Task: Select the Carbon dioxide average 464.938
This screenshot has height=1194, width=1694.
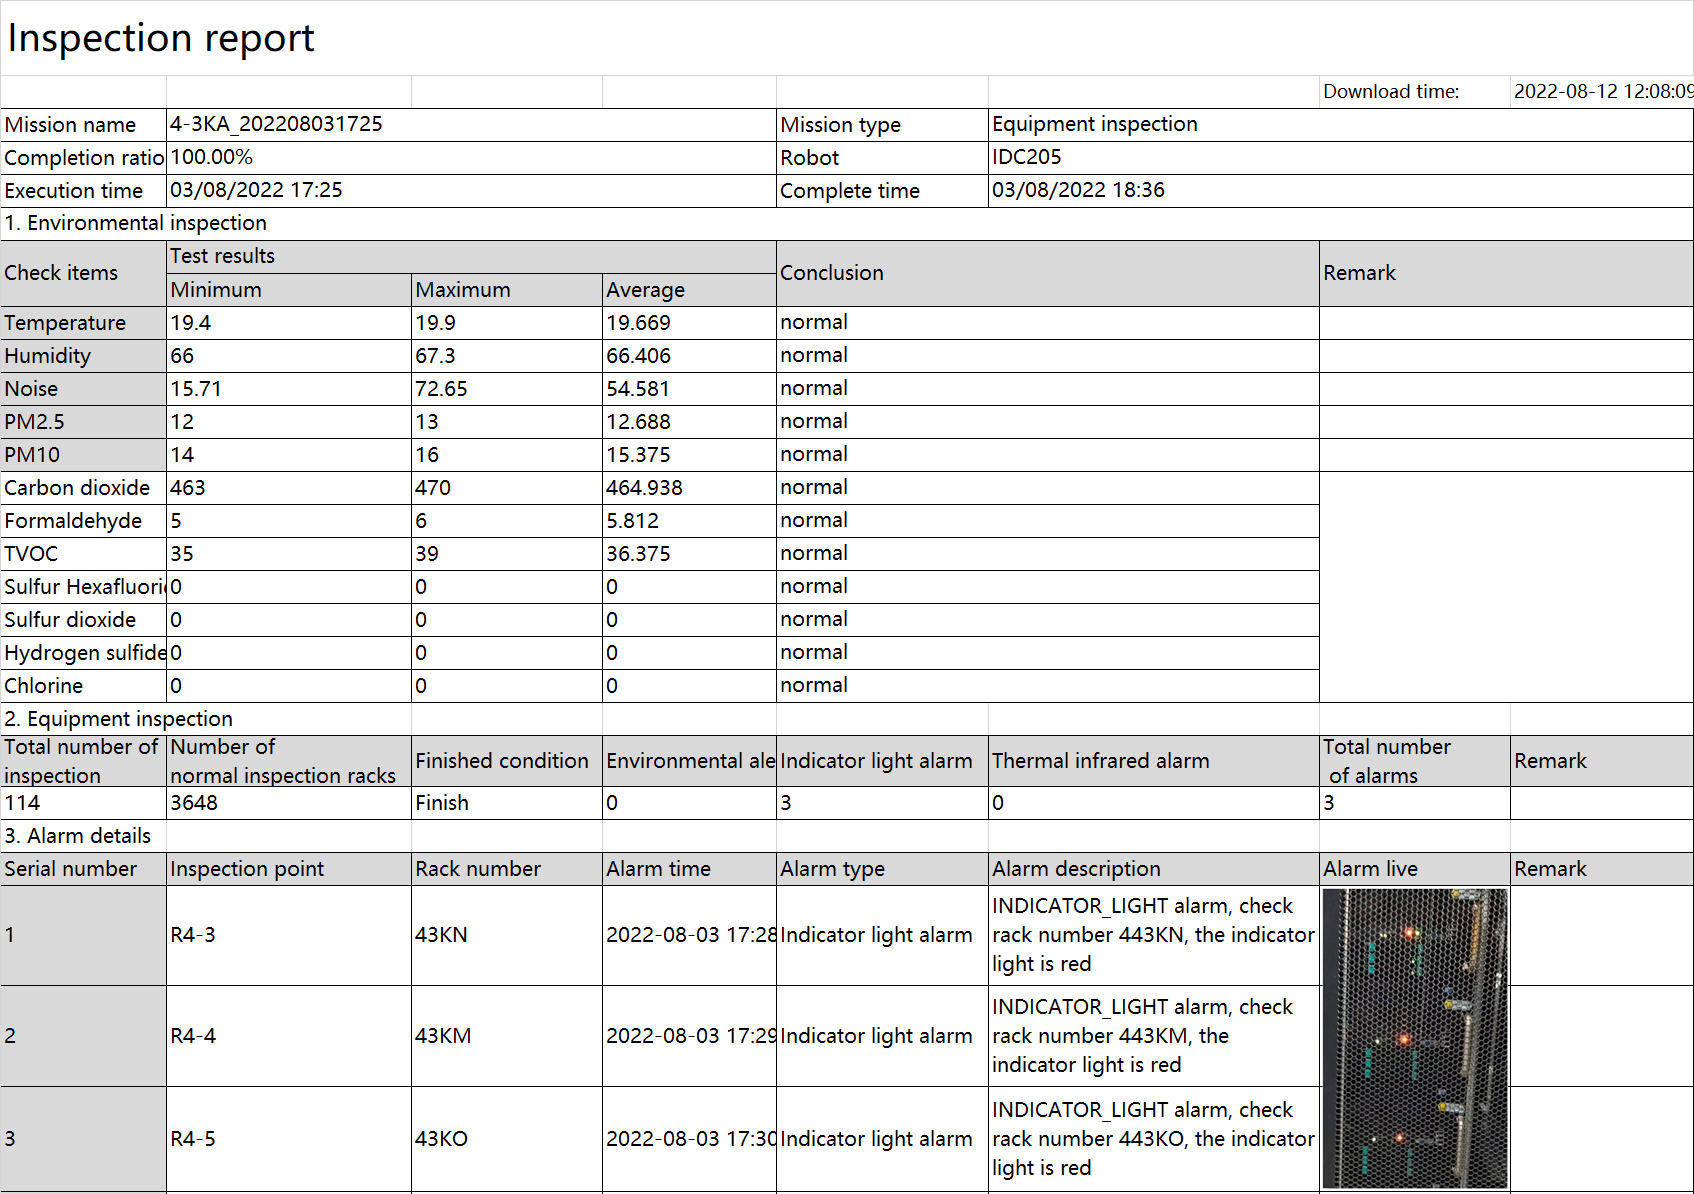Action: pos(644,488)
